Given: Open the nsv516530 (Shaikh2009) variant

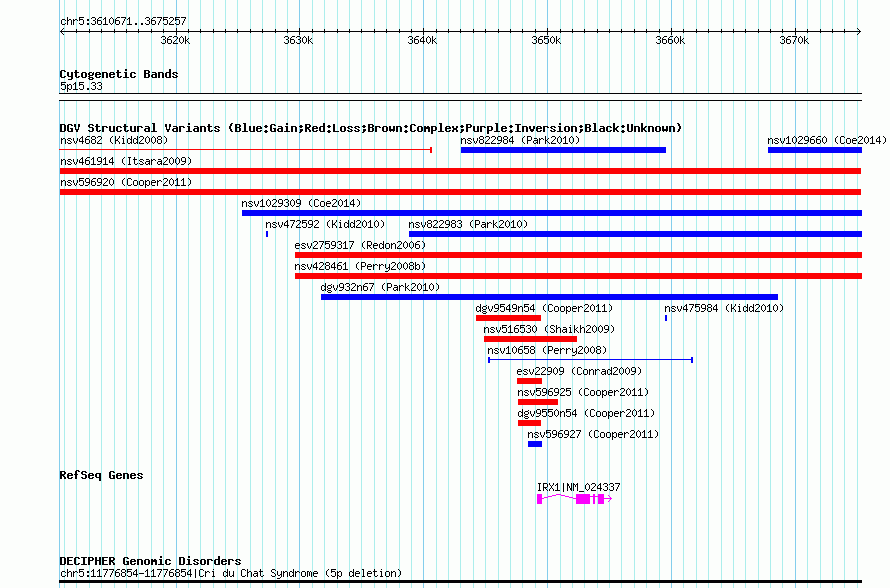Looking at the screenshot, I should (x=549, y=329).
